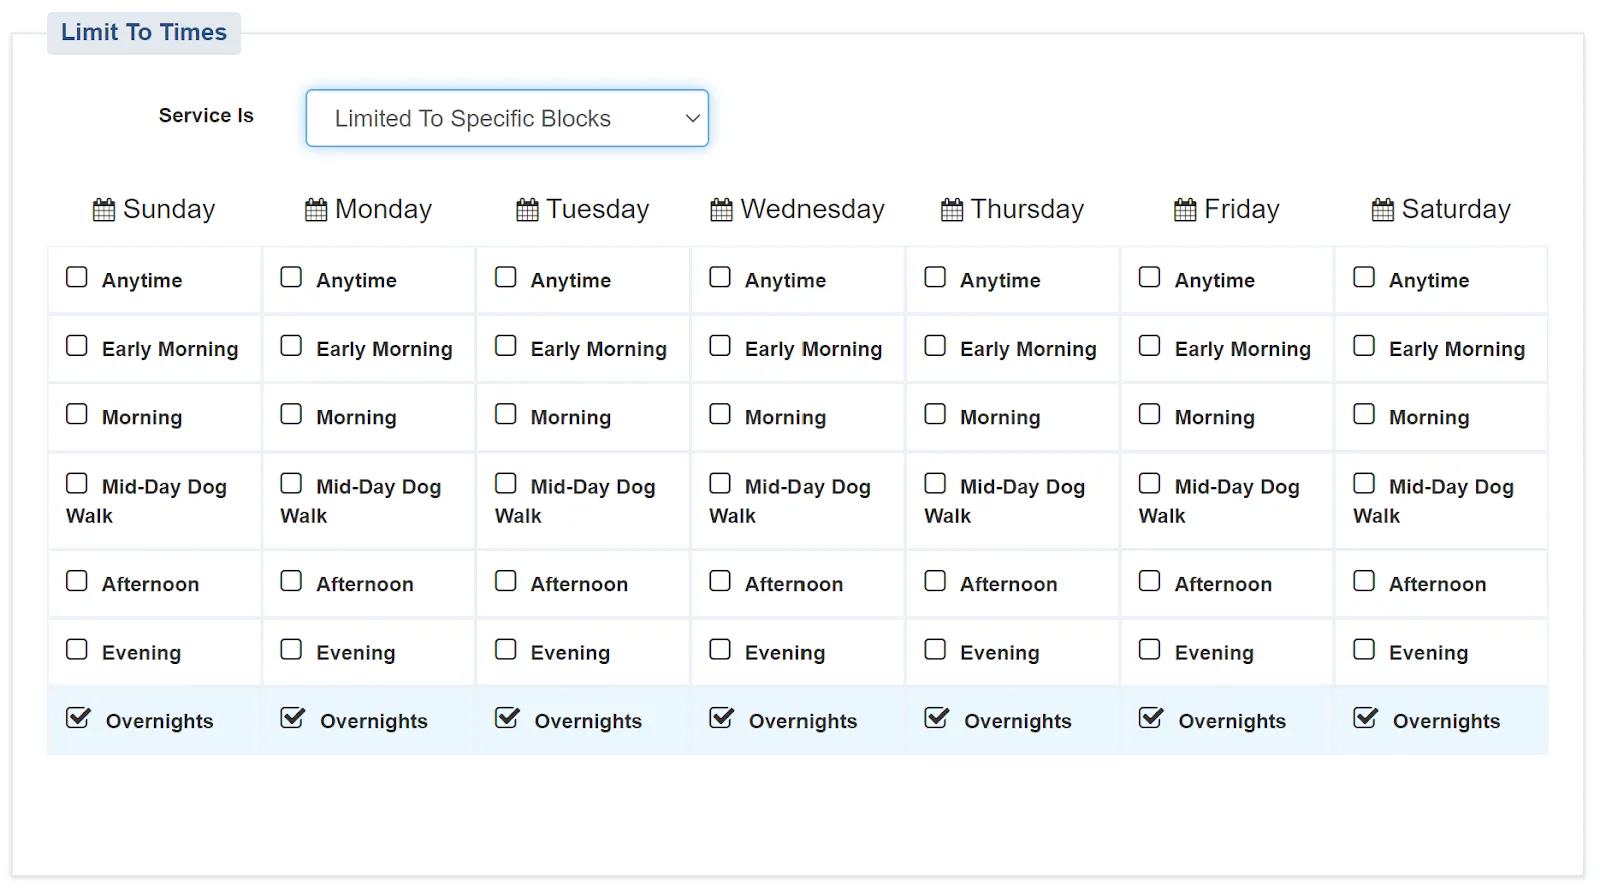Enable Tuesday Mid-Day Dog Walk checkbox

pos(506,483)
